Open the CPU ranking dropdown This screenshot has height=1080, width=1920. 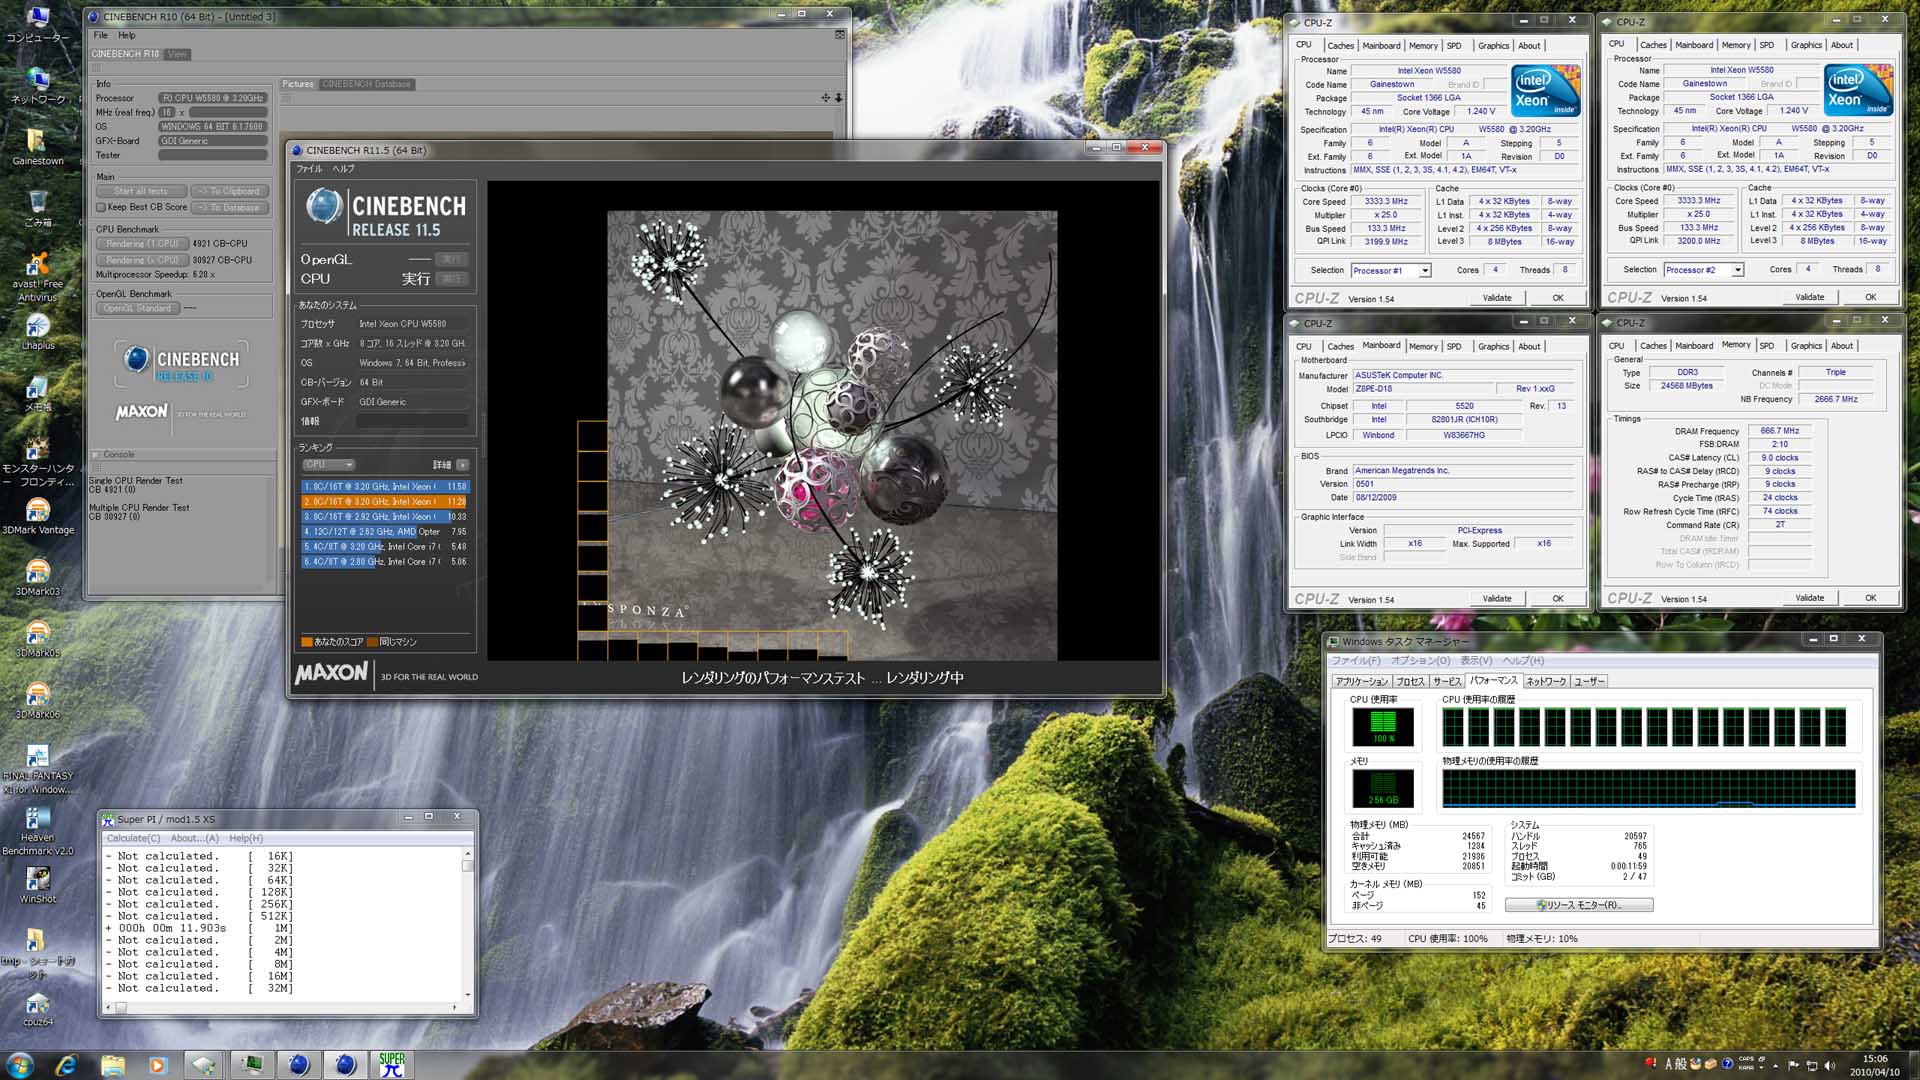[328, 465]
